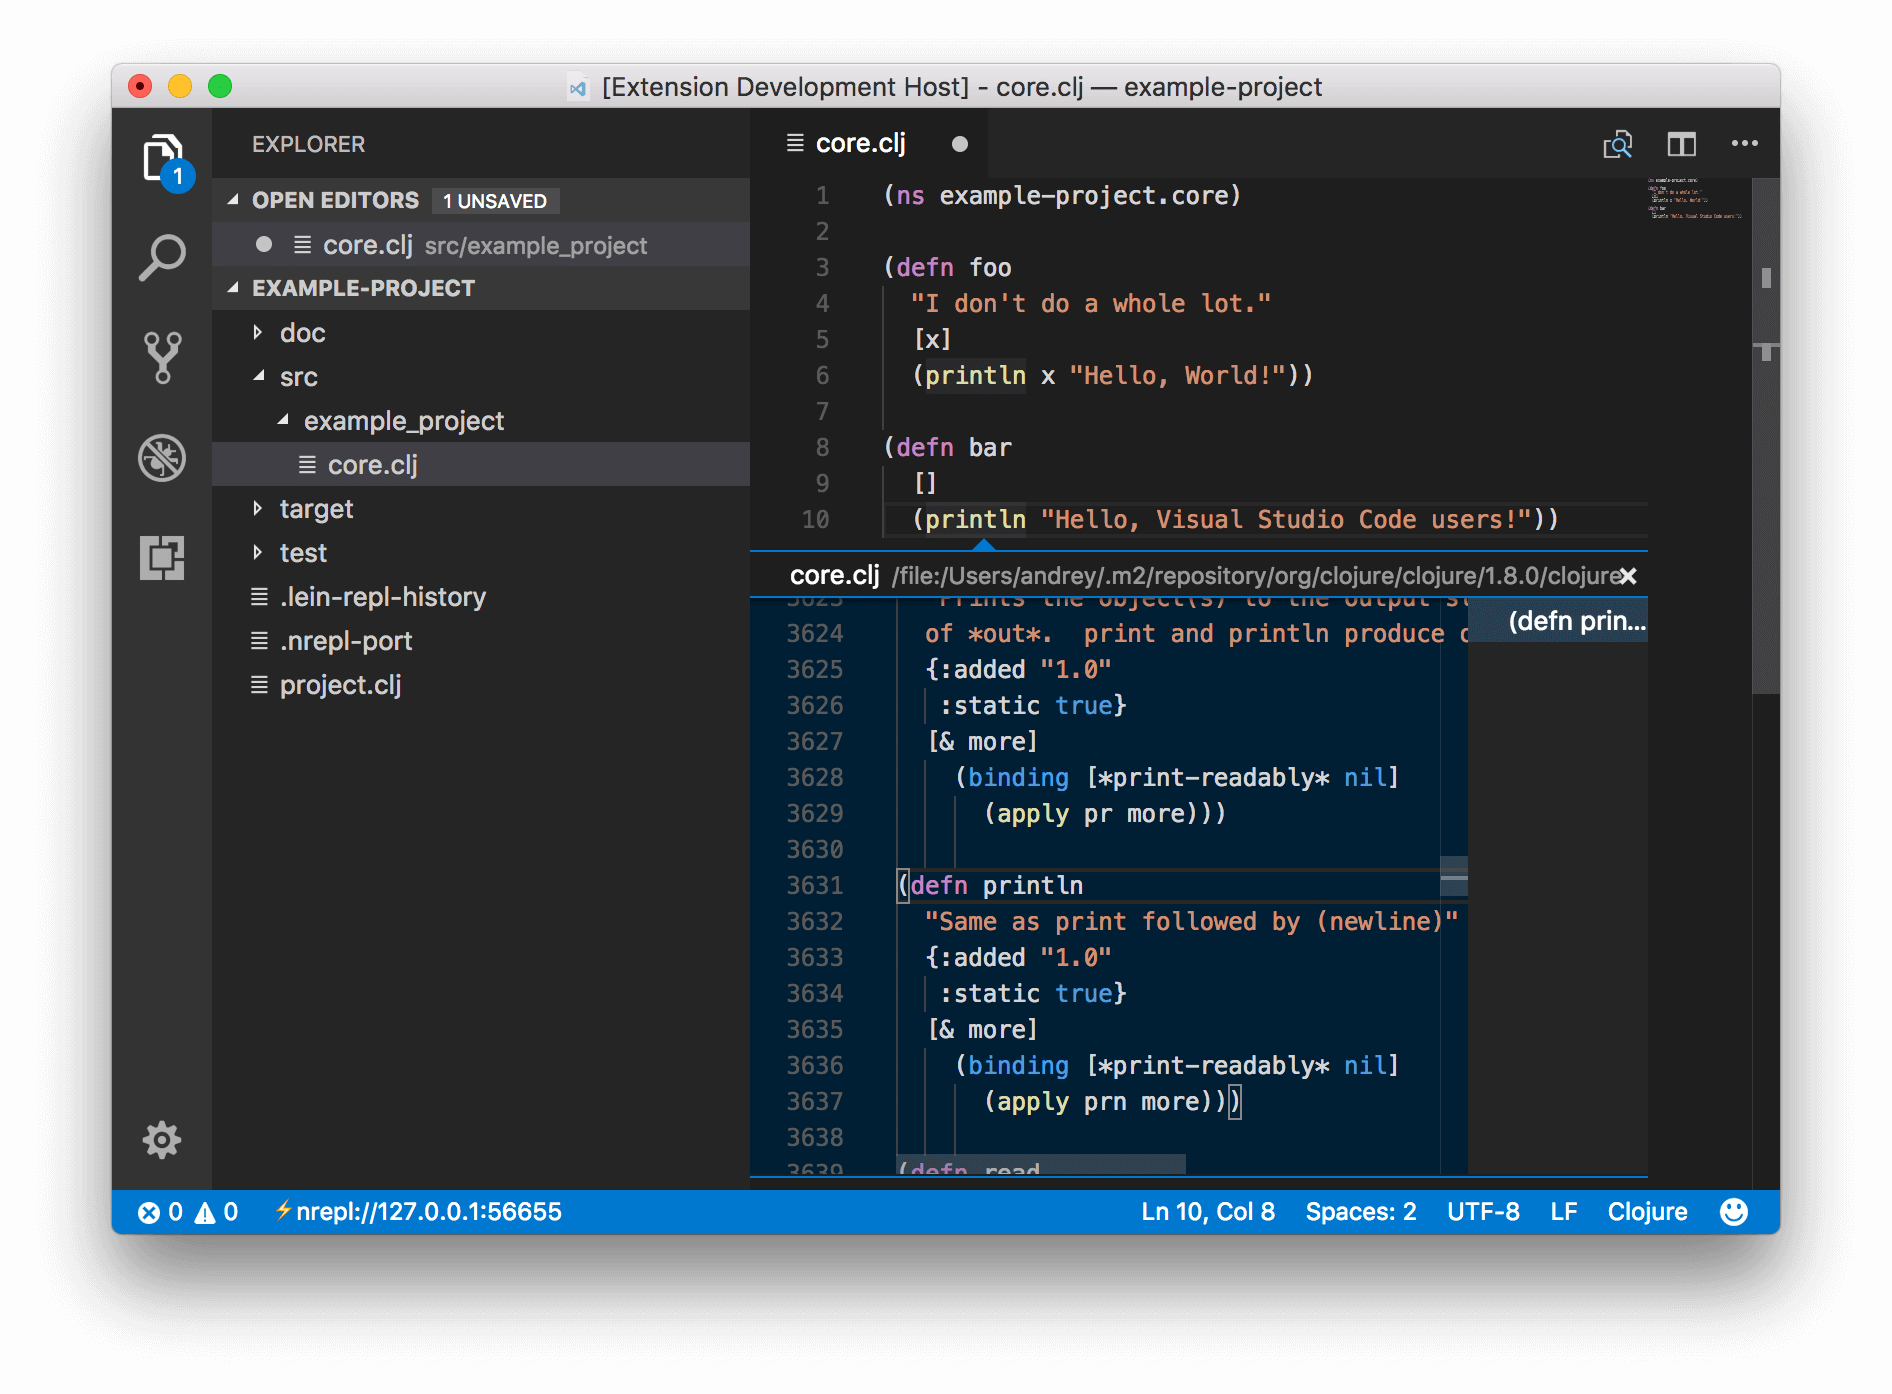Expand the test folder

click(x=258, y=552)
